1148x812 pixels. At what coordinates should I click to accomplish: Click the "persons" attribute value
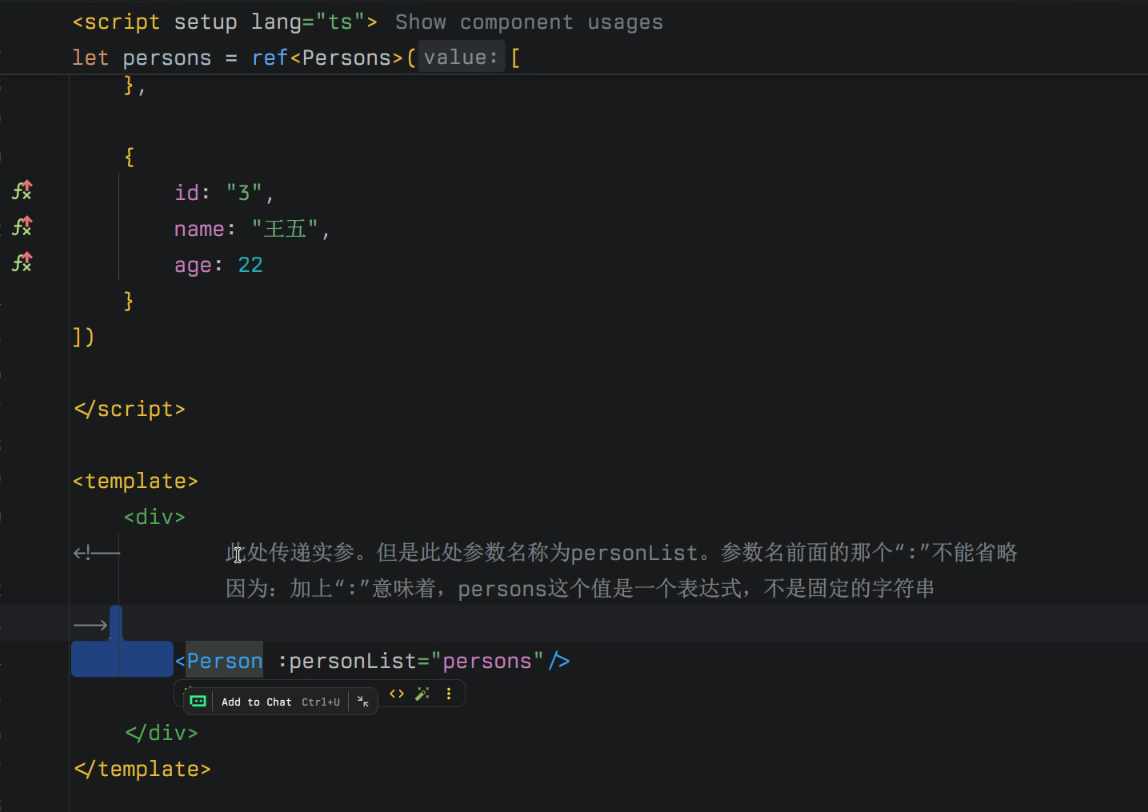pos(487,660)
